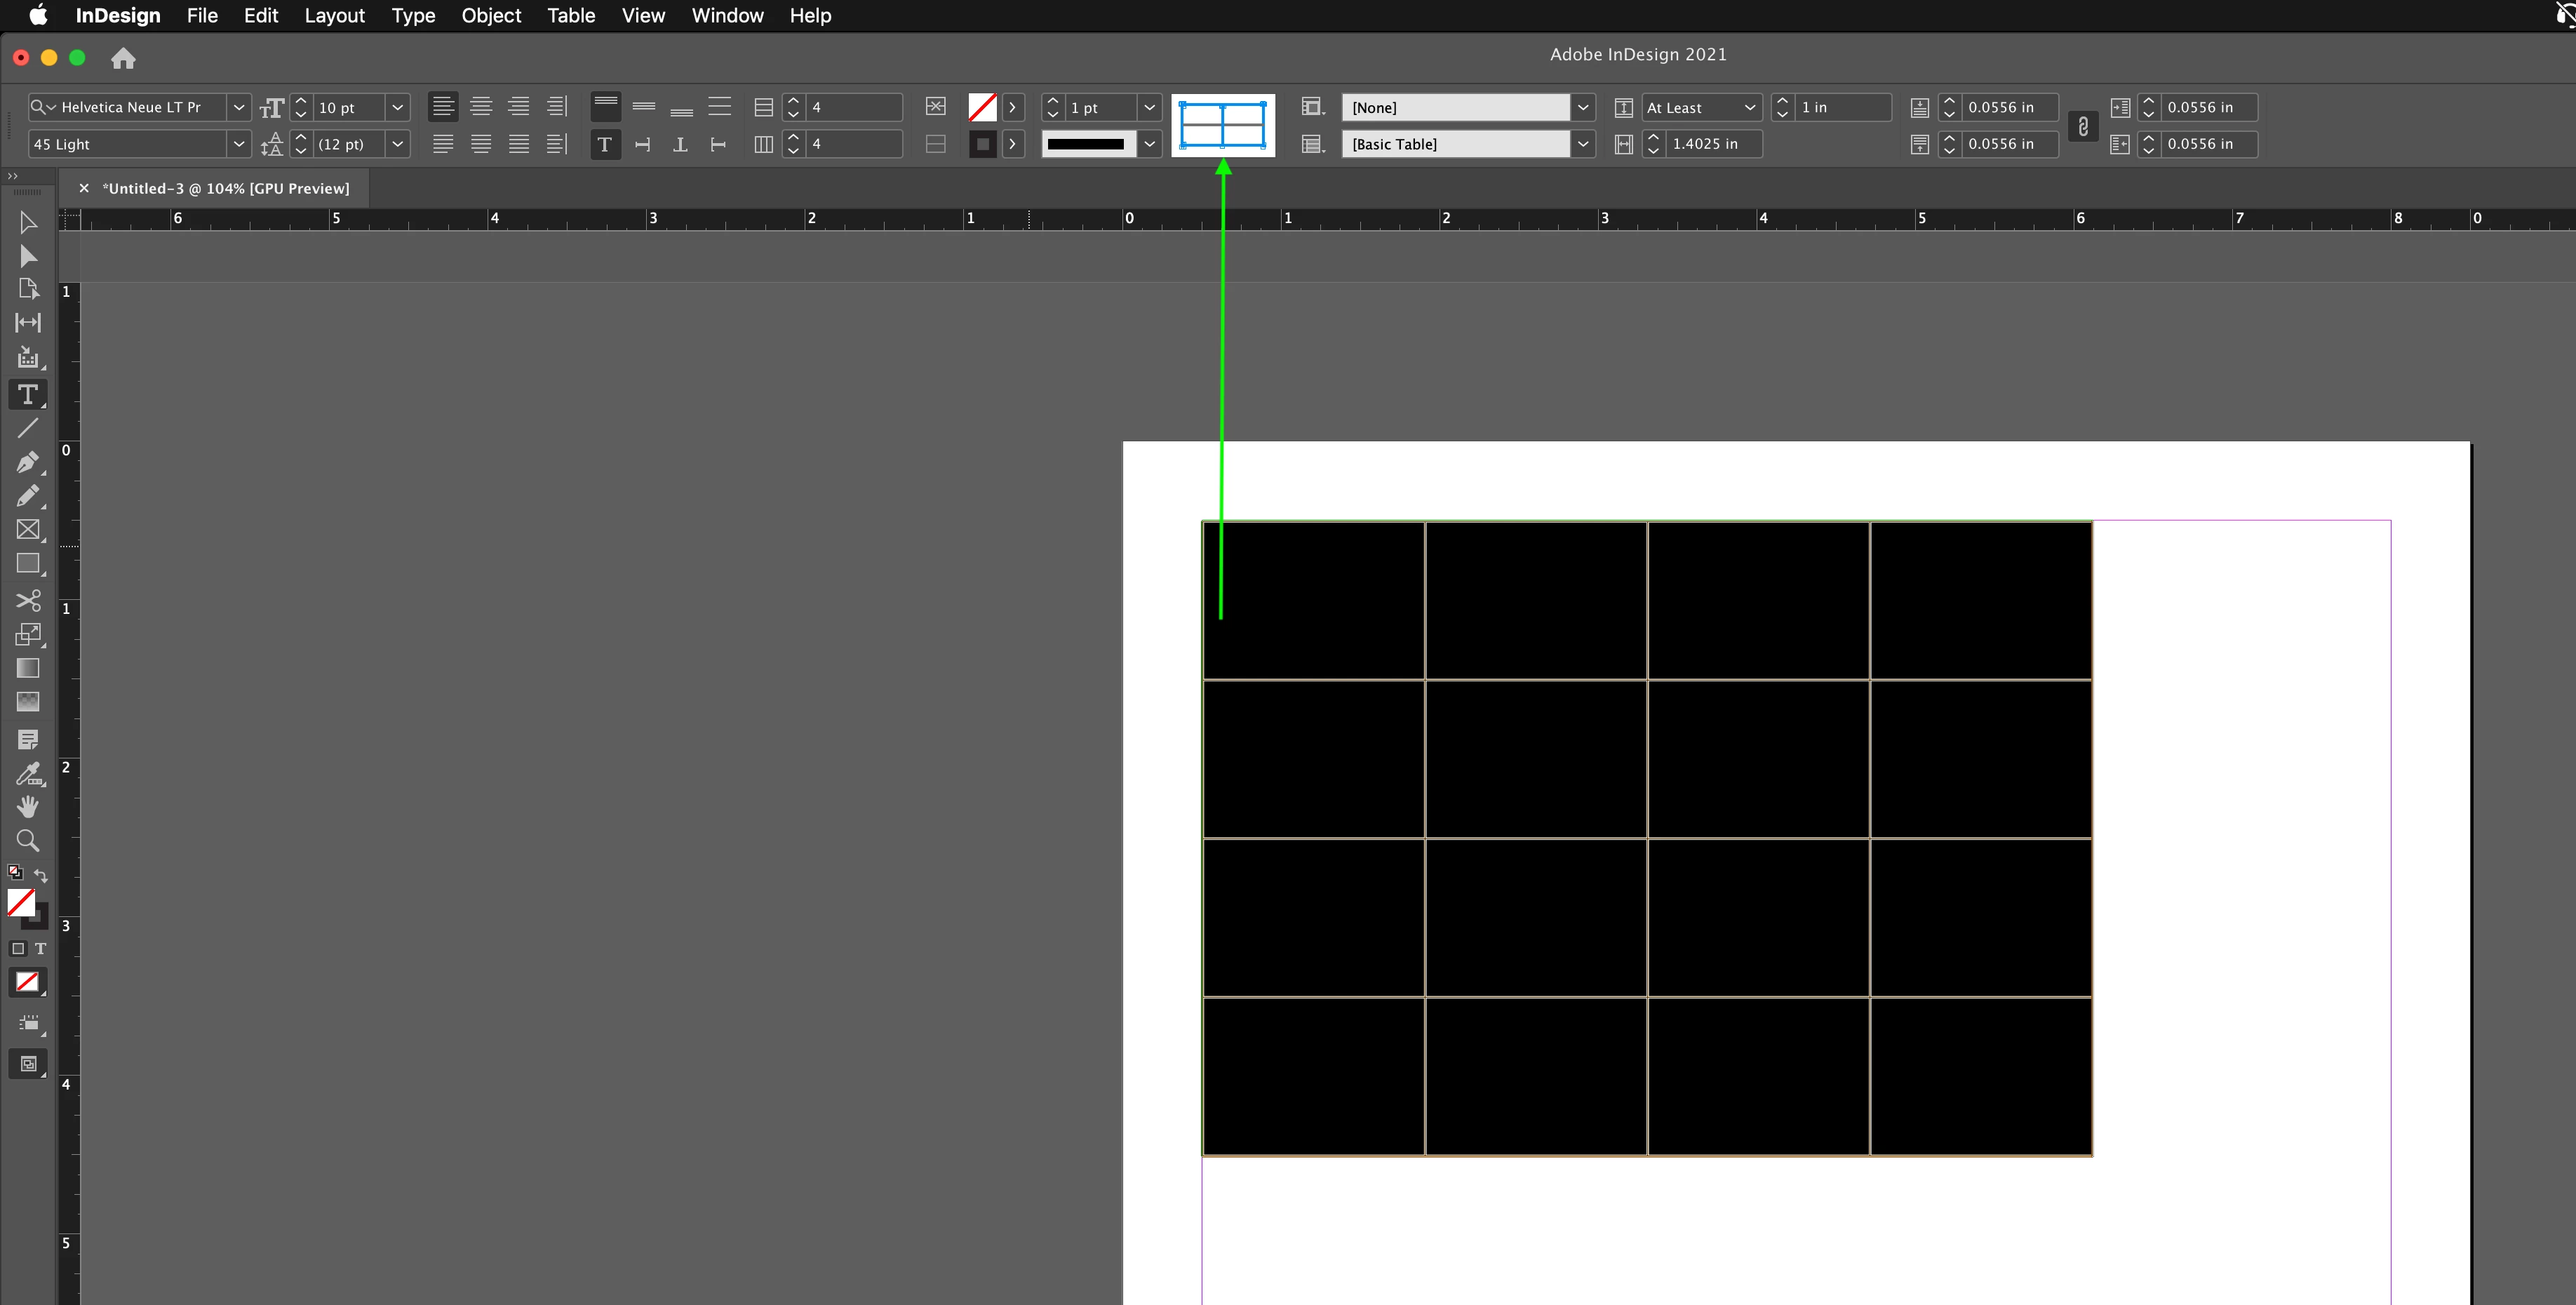Click the Merge Cells icon
This screenshot has width=2576, height=1305.
[x=935, y=107]
